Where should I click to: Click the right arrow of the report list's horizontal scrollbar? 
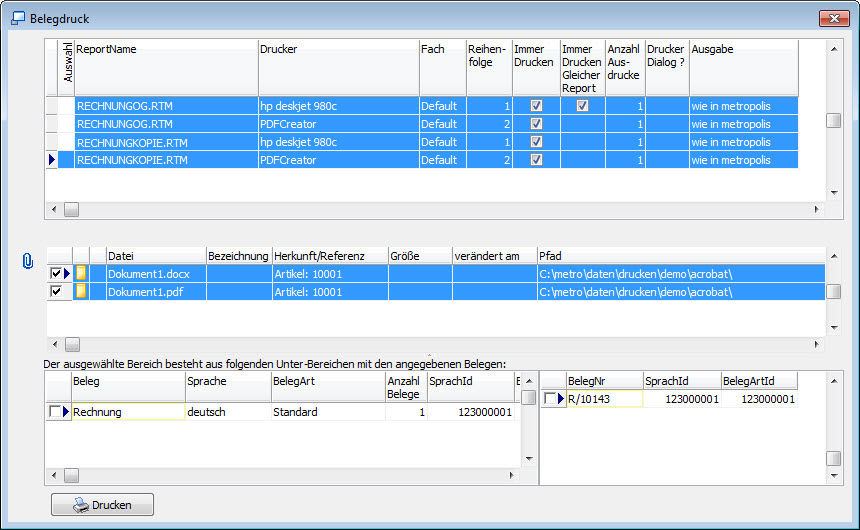click(816, 210)
